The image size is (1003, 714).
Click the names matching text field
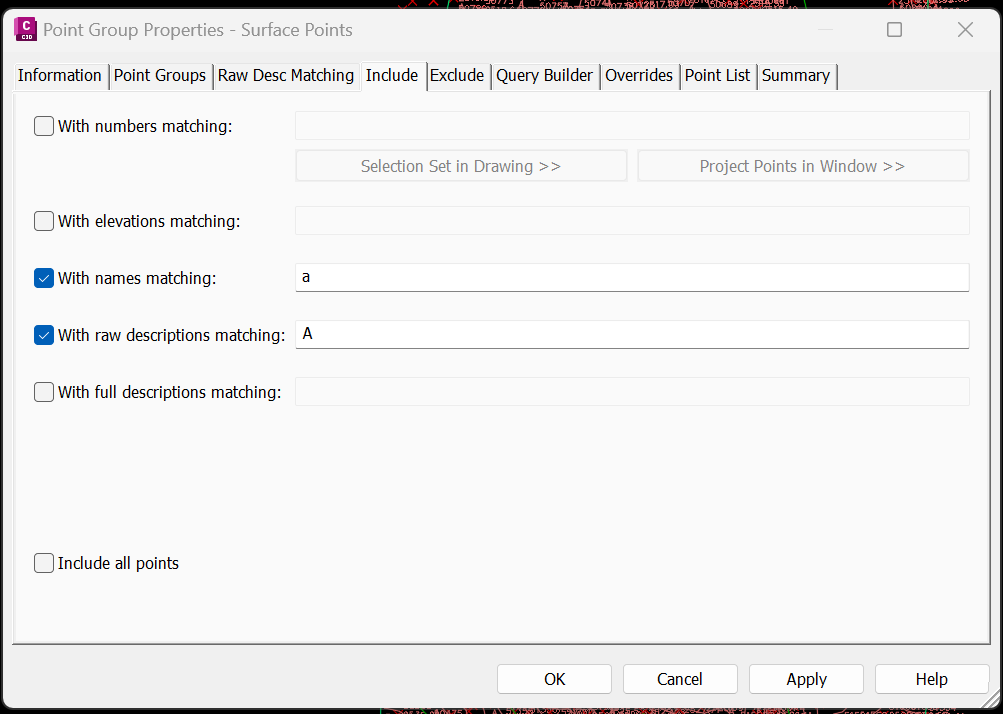(x=632, y=277)
